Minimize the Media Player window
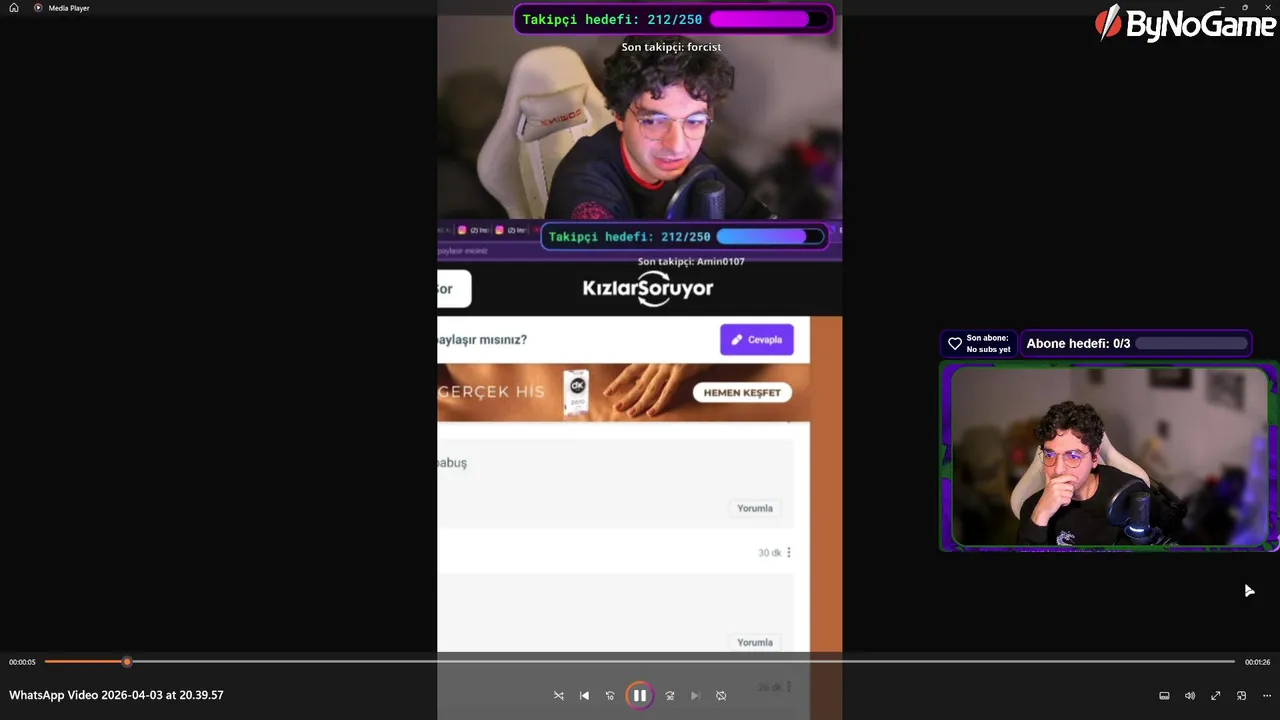The width and height of the screenshot is (1280, 720). [x=1220, y=7]
